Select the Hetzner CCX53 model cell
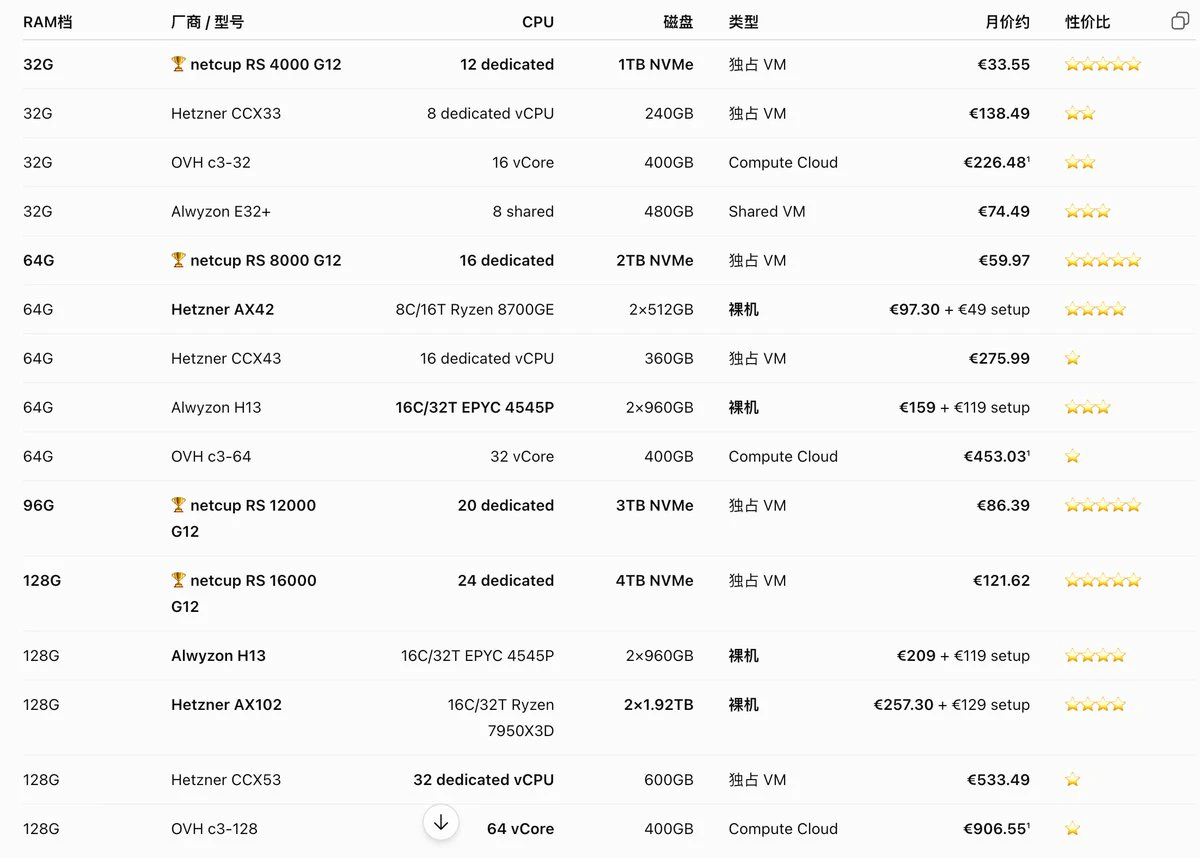This screenshot has width=1200, height=858. pyautogui.click(x=226, y=779)
